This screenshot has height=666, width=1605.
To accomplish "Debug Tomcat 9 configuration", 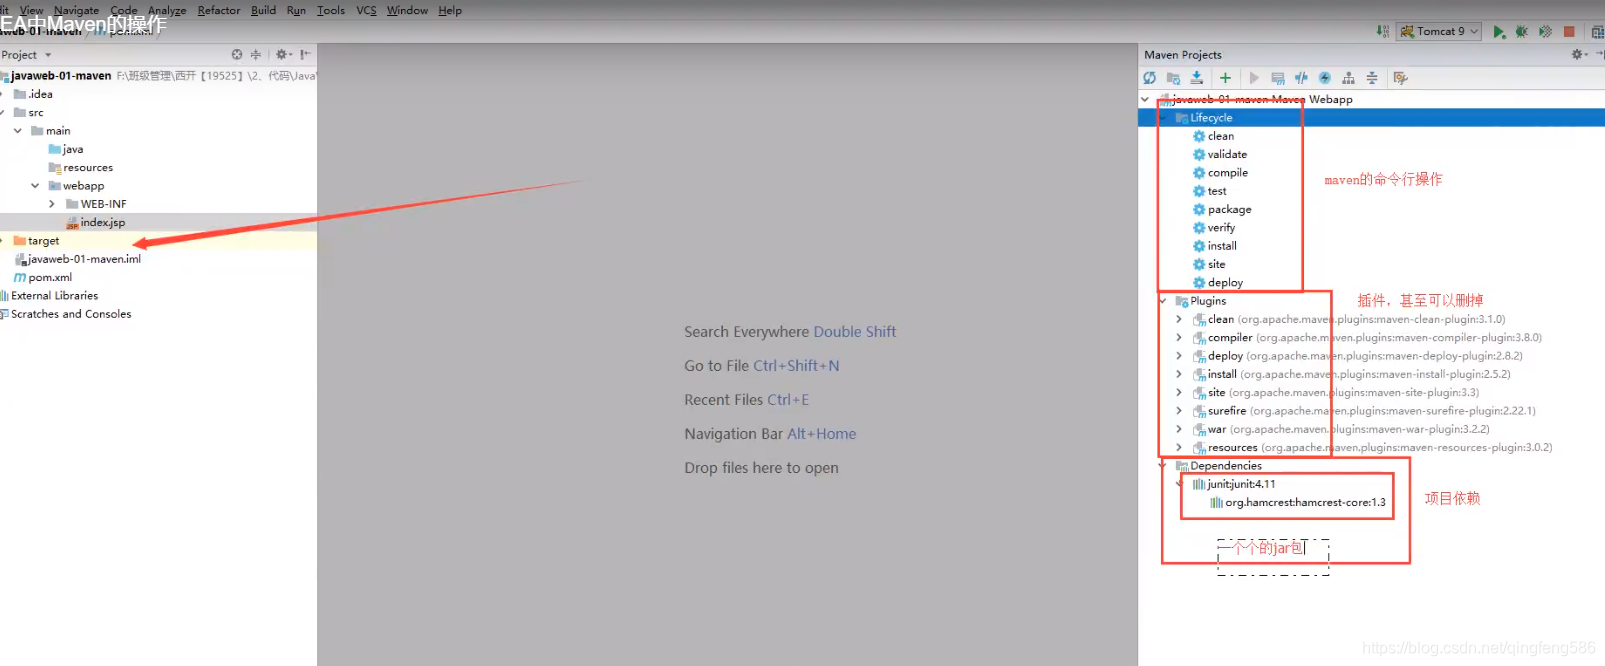I will [1522, 32].
